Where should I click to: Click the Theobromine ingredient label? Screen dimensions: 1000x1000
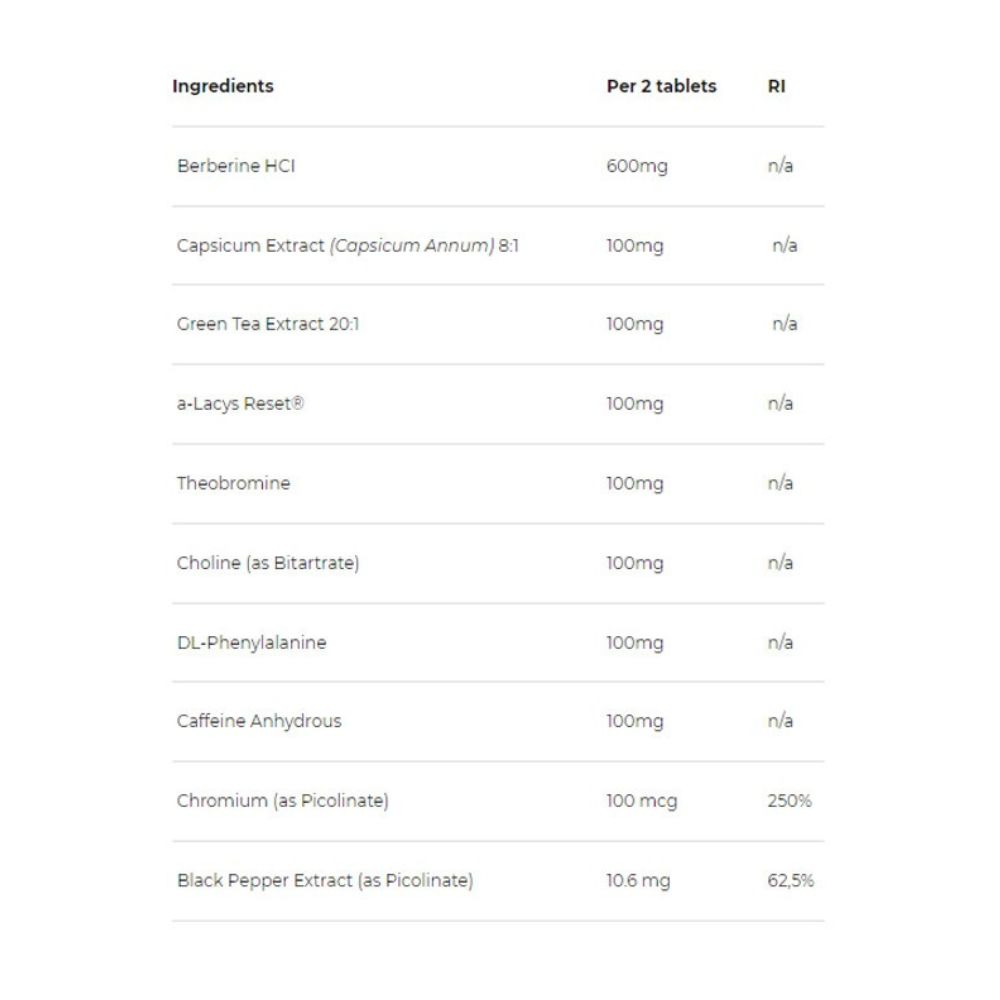click(x=233, y=483)
